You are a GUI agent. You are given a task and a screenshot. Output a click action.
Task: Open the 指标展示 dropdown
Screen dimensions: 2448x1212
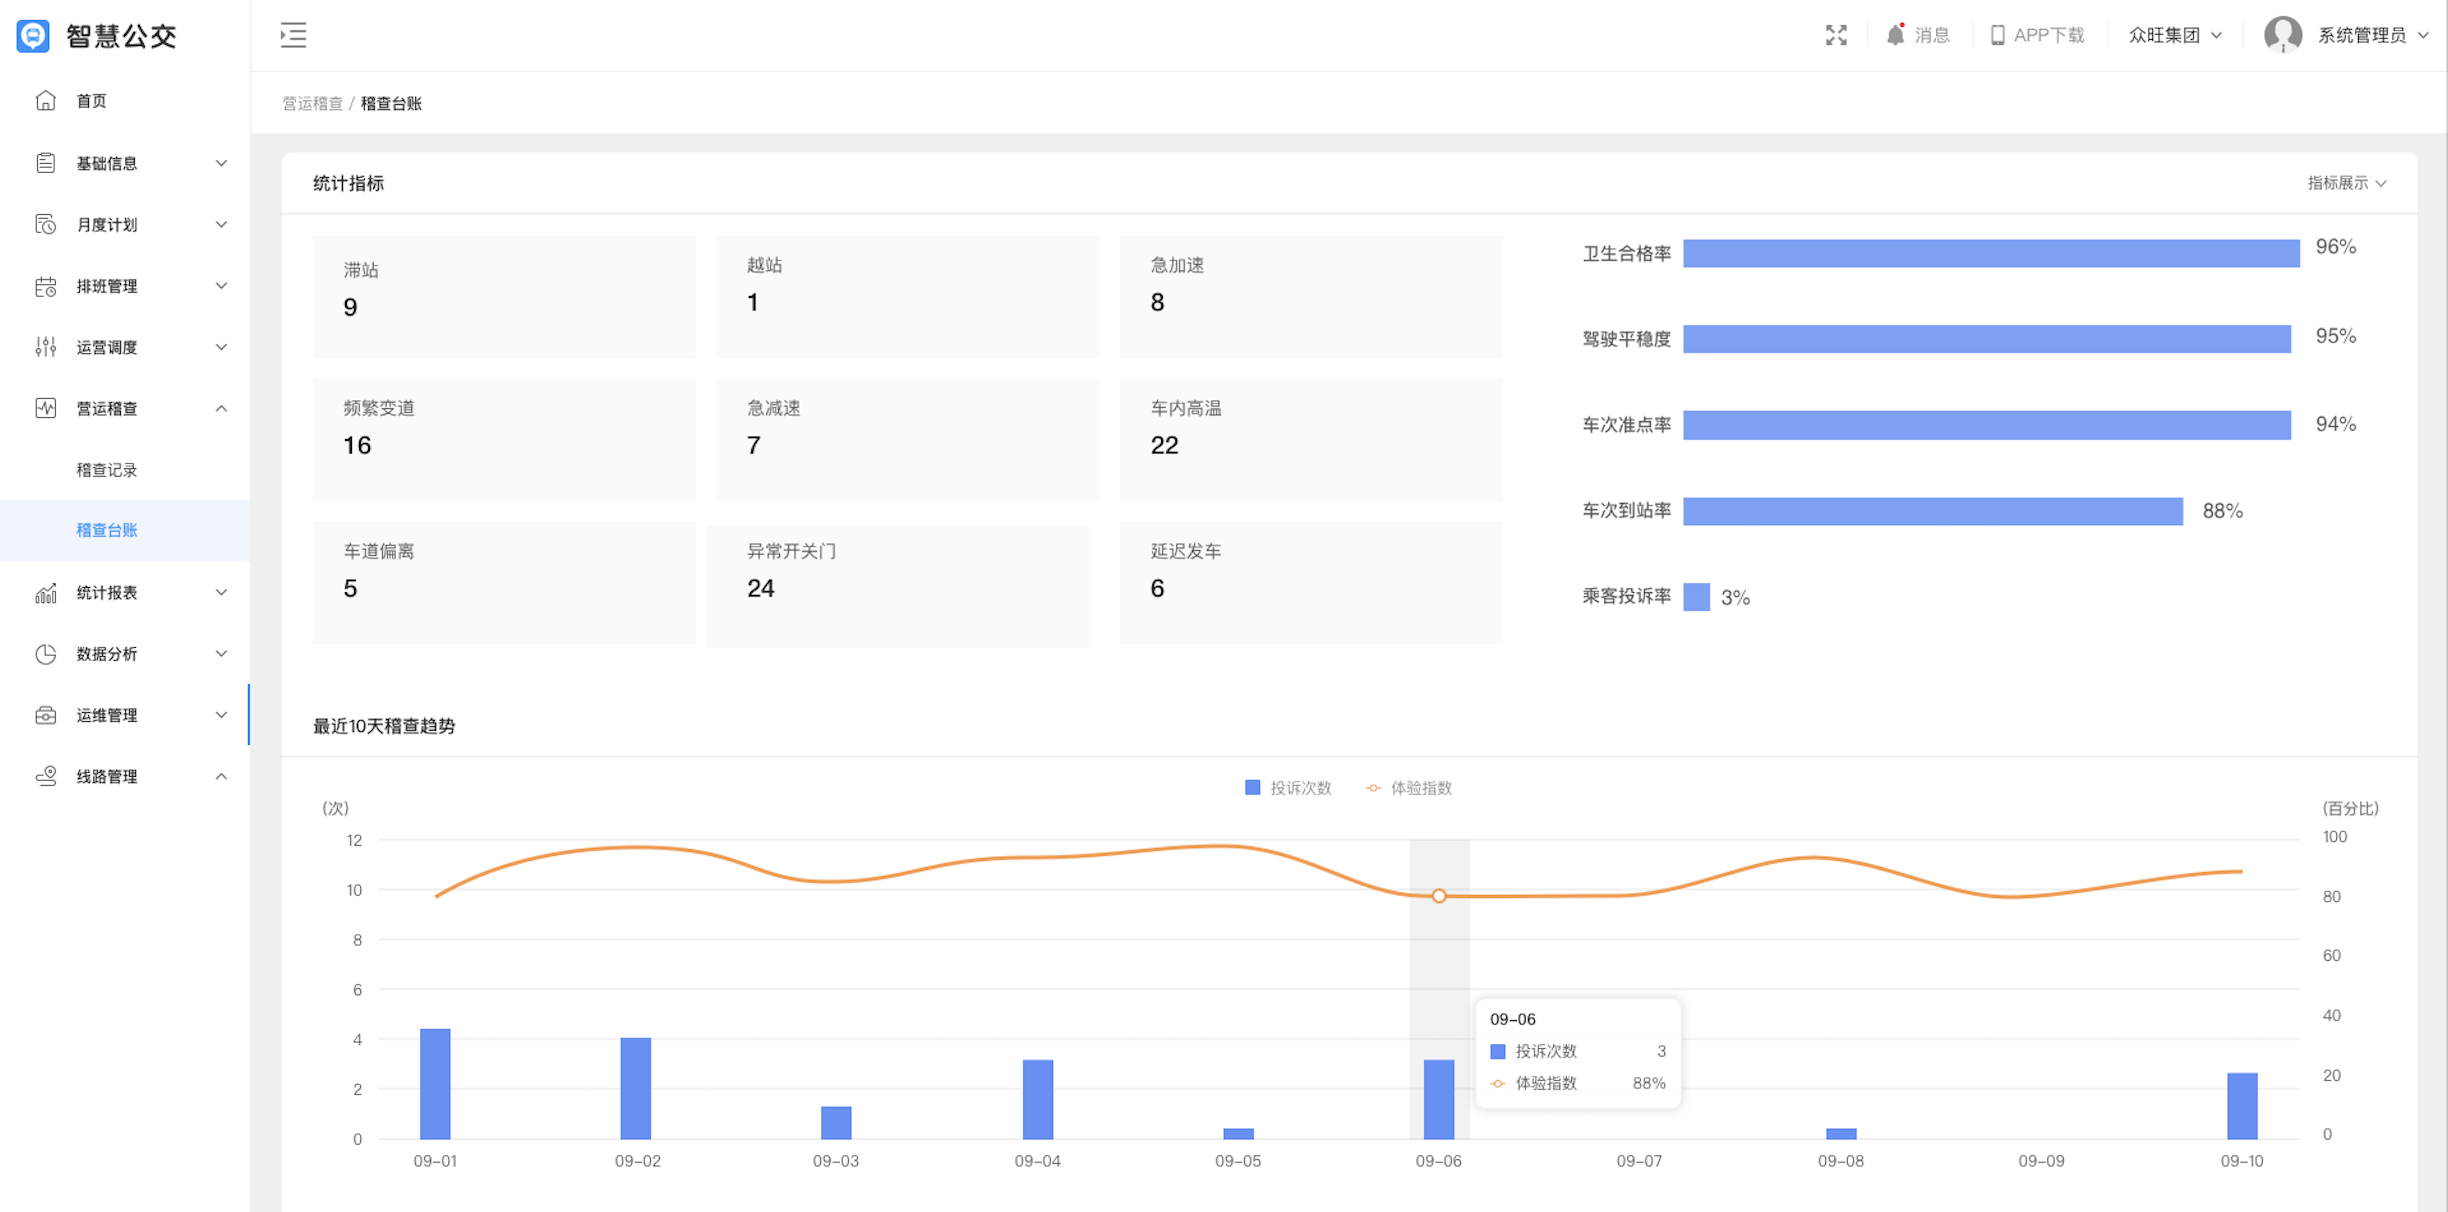2346,183
